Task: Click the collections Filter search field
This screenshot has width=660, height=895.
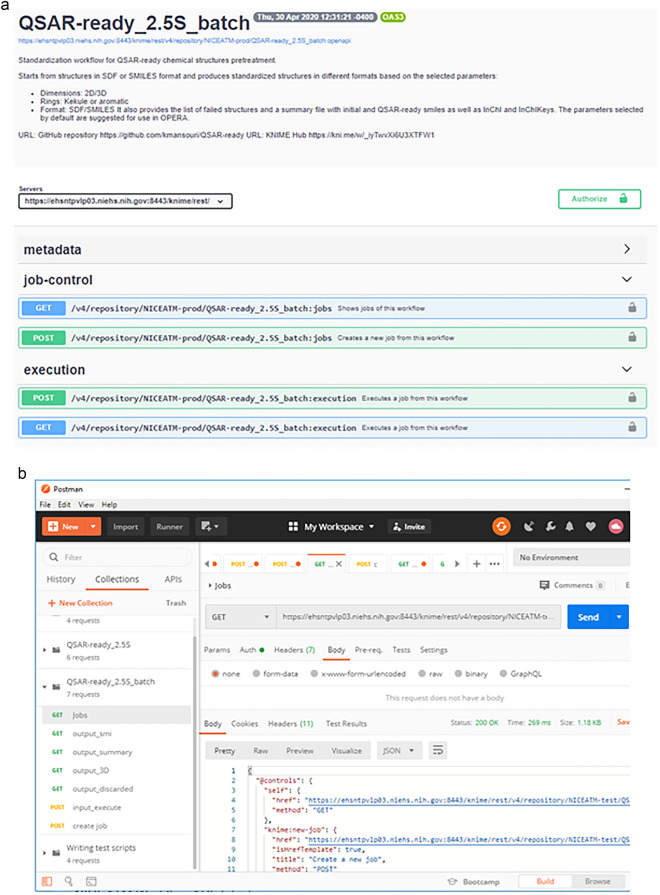Action: click(x=117, y=557)
